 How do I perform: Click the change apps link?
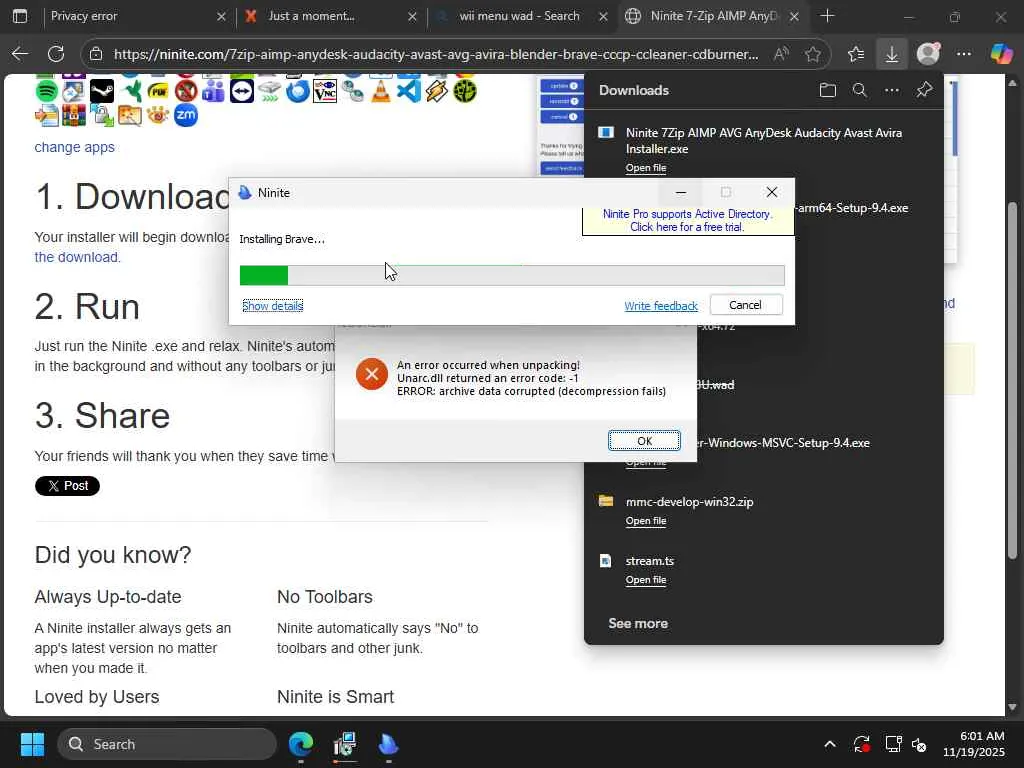click(74, 147)
